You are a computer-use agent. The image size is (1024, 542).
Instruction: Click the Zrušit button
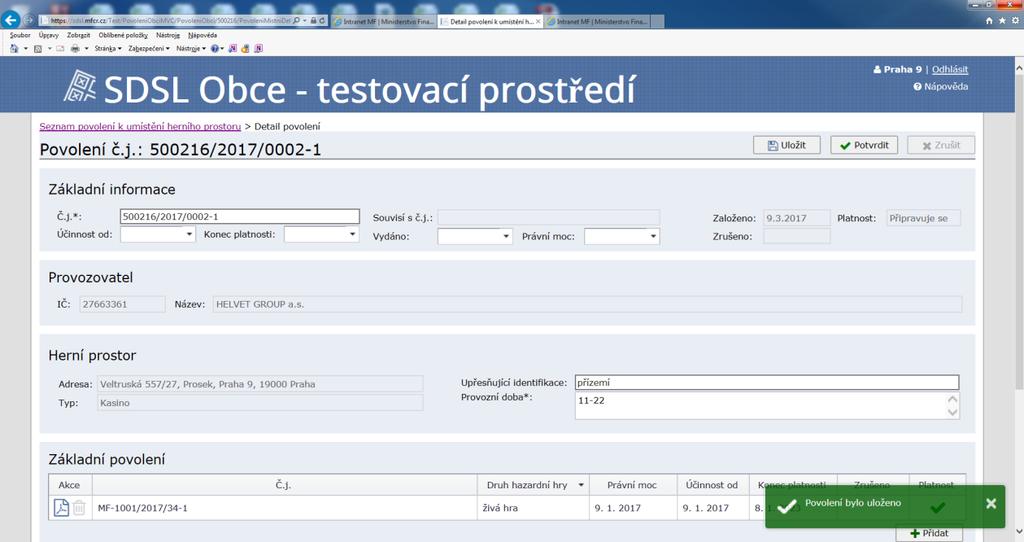click(941, 145)
